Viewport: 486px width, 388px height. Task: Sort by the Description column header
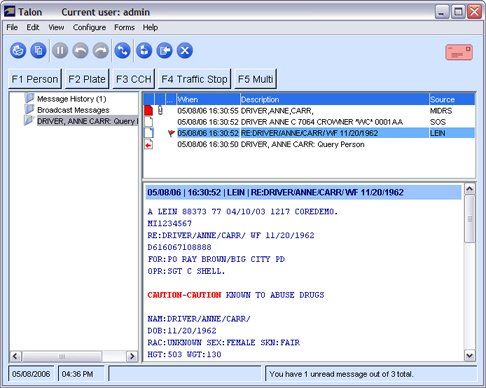335,99
